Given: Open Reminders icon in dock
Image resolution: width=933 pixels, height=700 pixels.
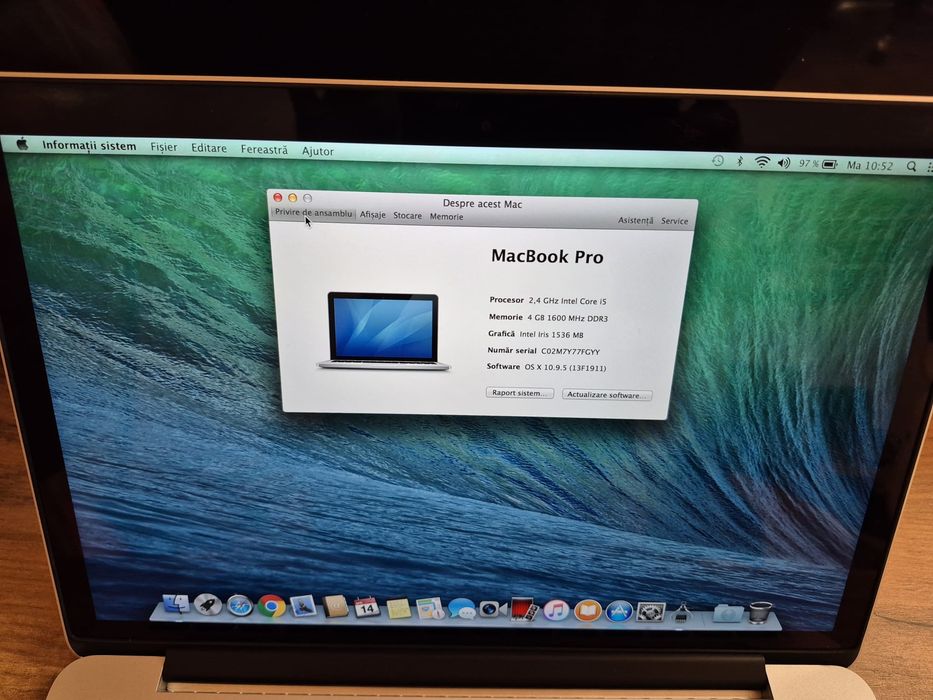Looking at the screenshot, I should coord(430,608).
